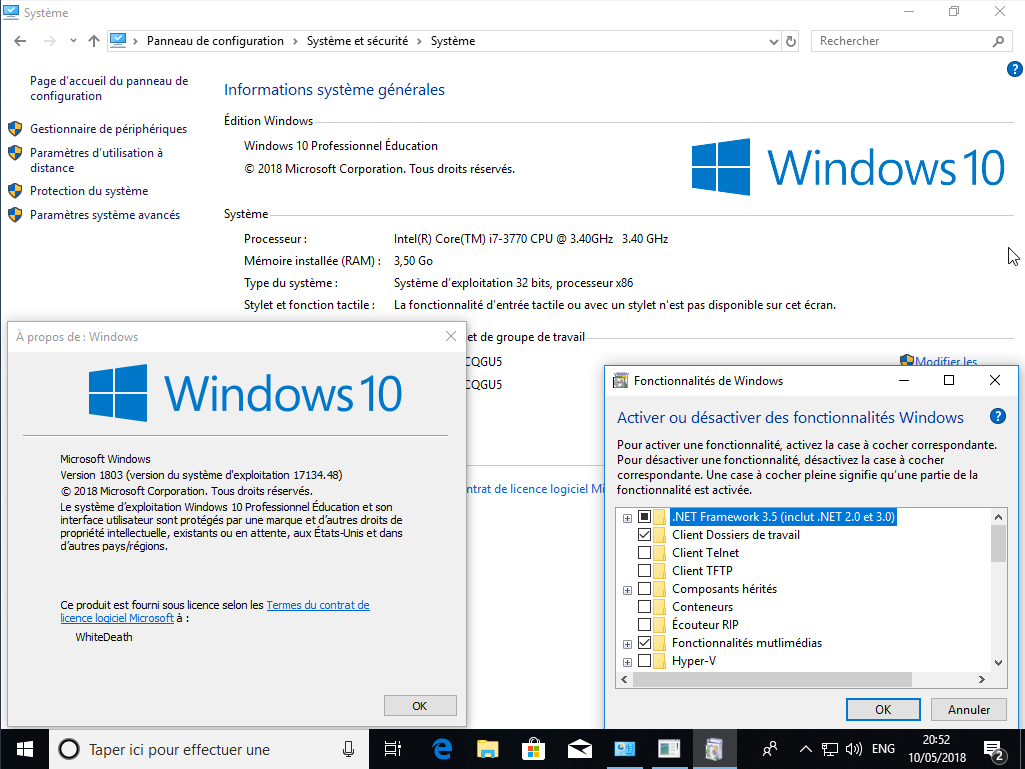Expand the Fonctionnalités mutlimédias node
1025x769 pixels.
click(x=627, y=644)
